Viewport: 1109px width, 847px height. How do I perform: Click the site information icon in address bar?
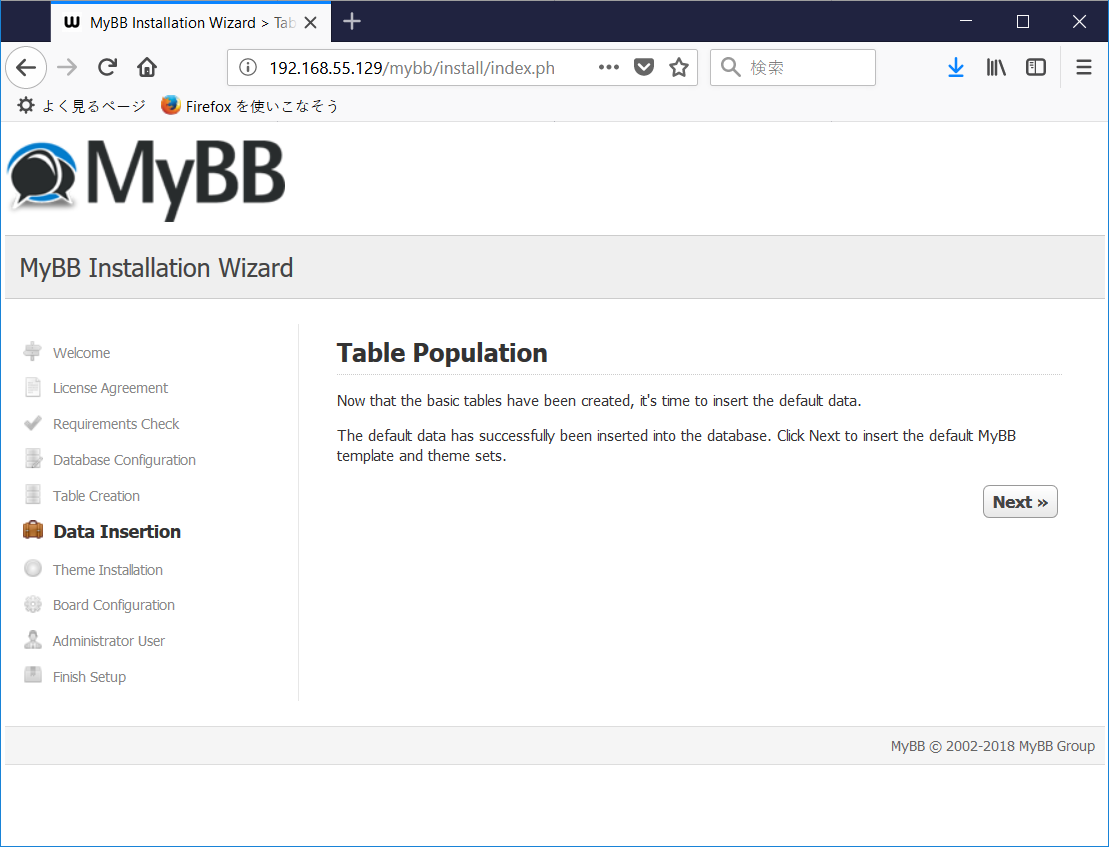pyautogui.click(x=247, y=68)
